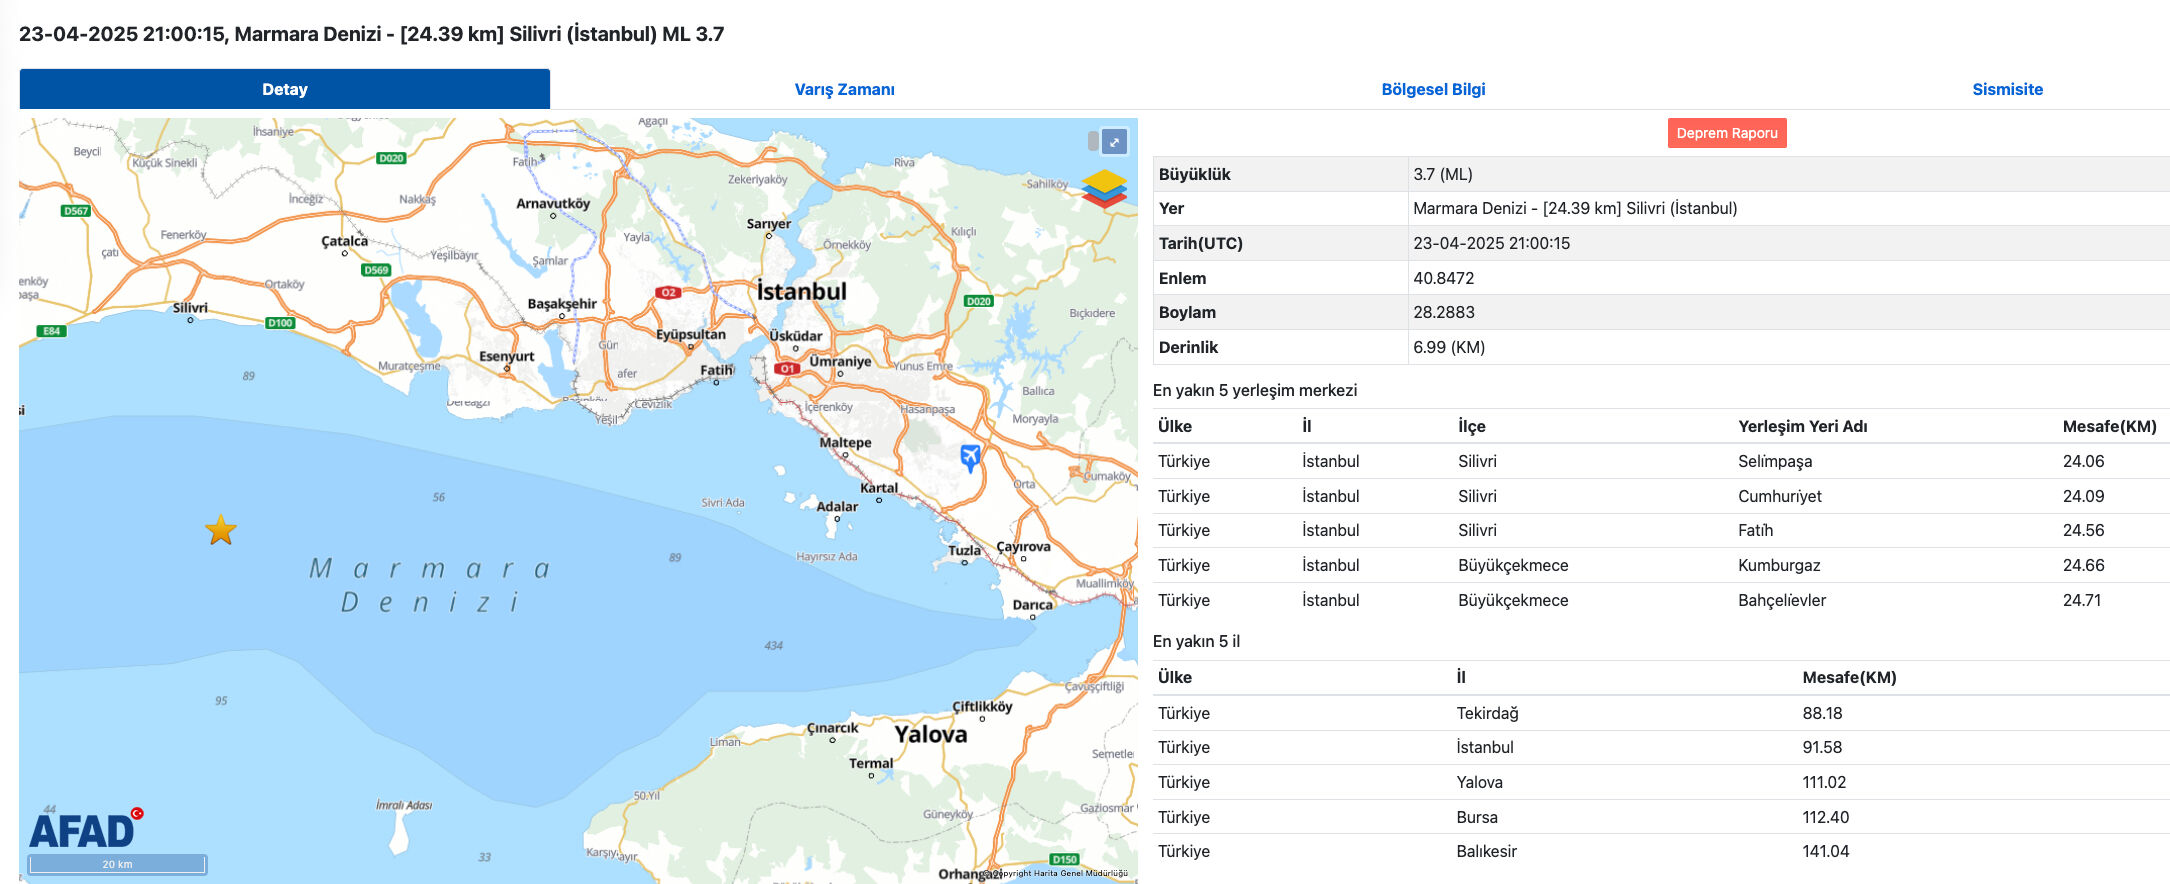Open the Bölgesel Bilgi tab

pyautogui.click(x=1432, y=89)
